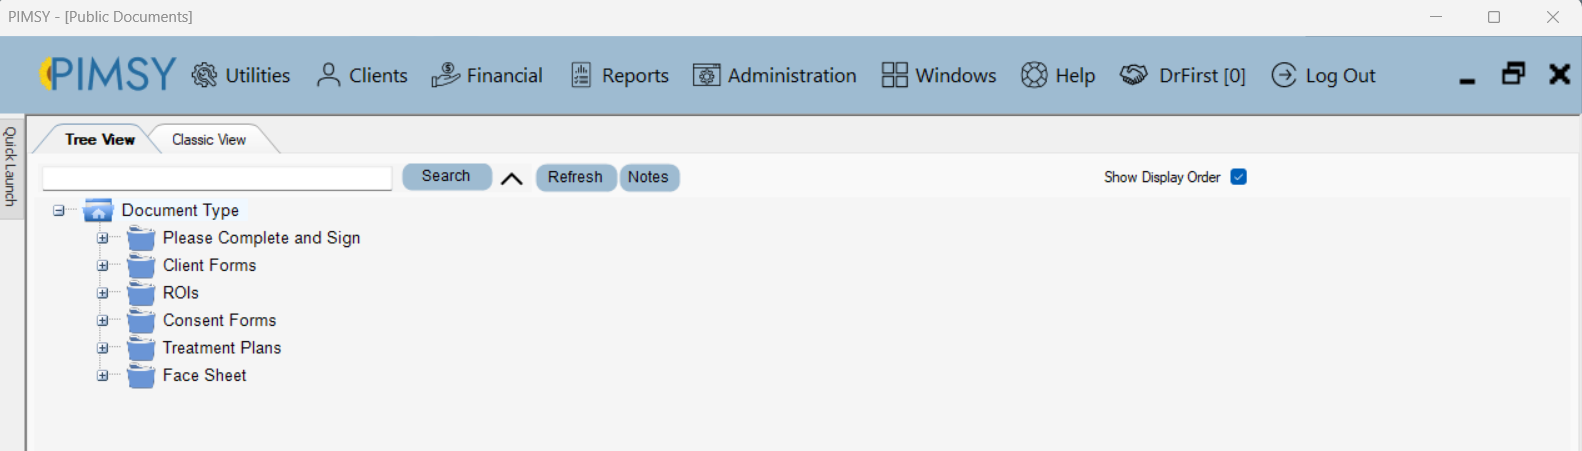
Task: Click the ROIs folder icon
Action: 141,293
